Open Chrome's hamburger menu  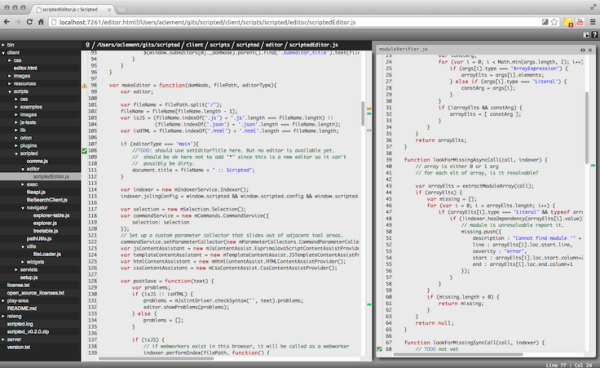(x=593, y=22)
